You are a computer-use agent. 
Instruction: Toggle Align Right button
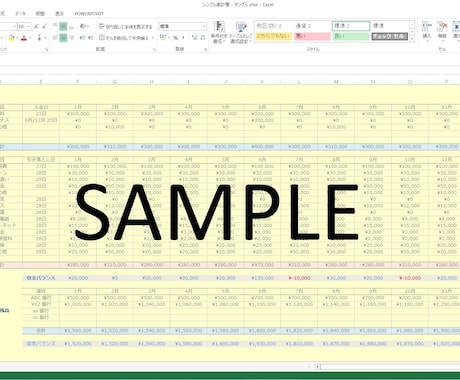click(72, 38)
